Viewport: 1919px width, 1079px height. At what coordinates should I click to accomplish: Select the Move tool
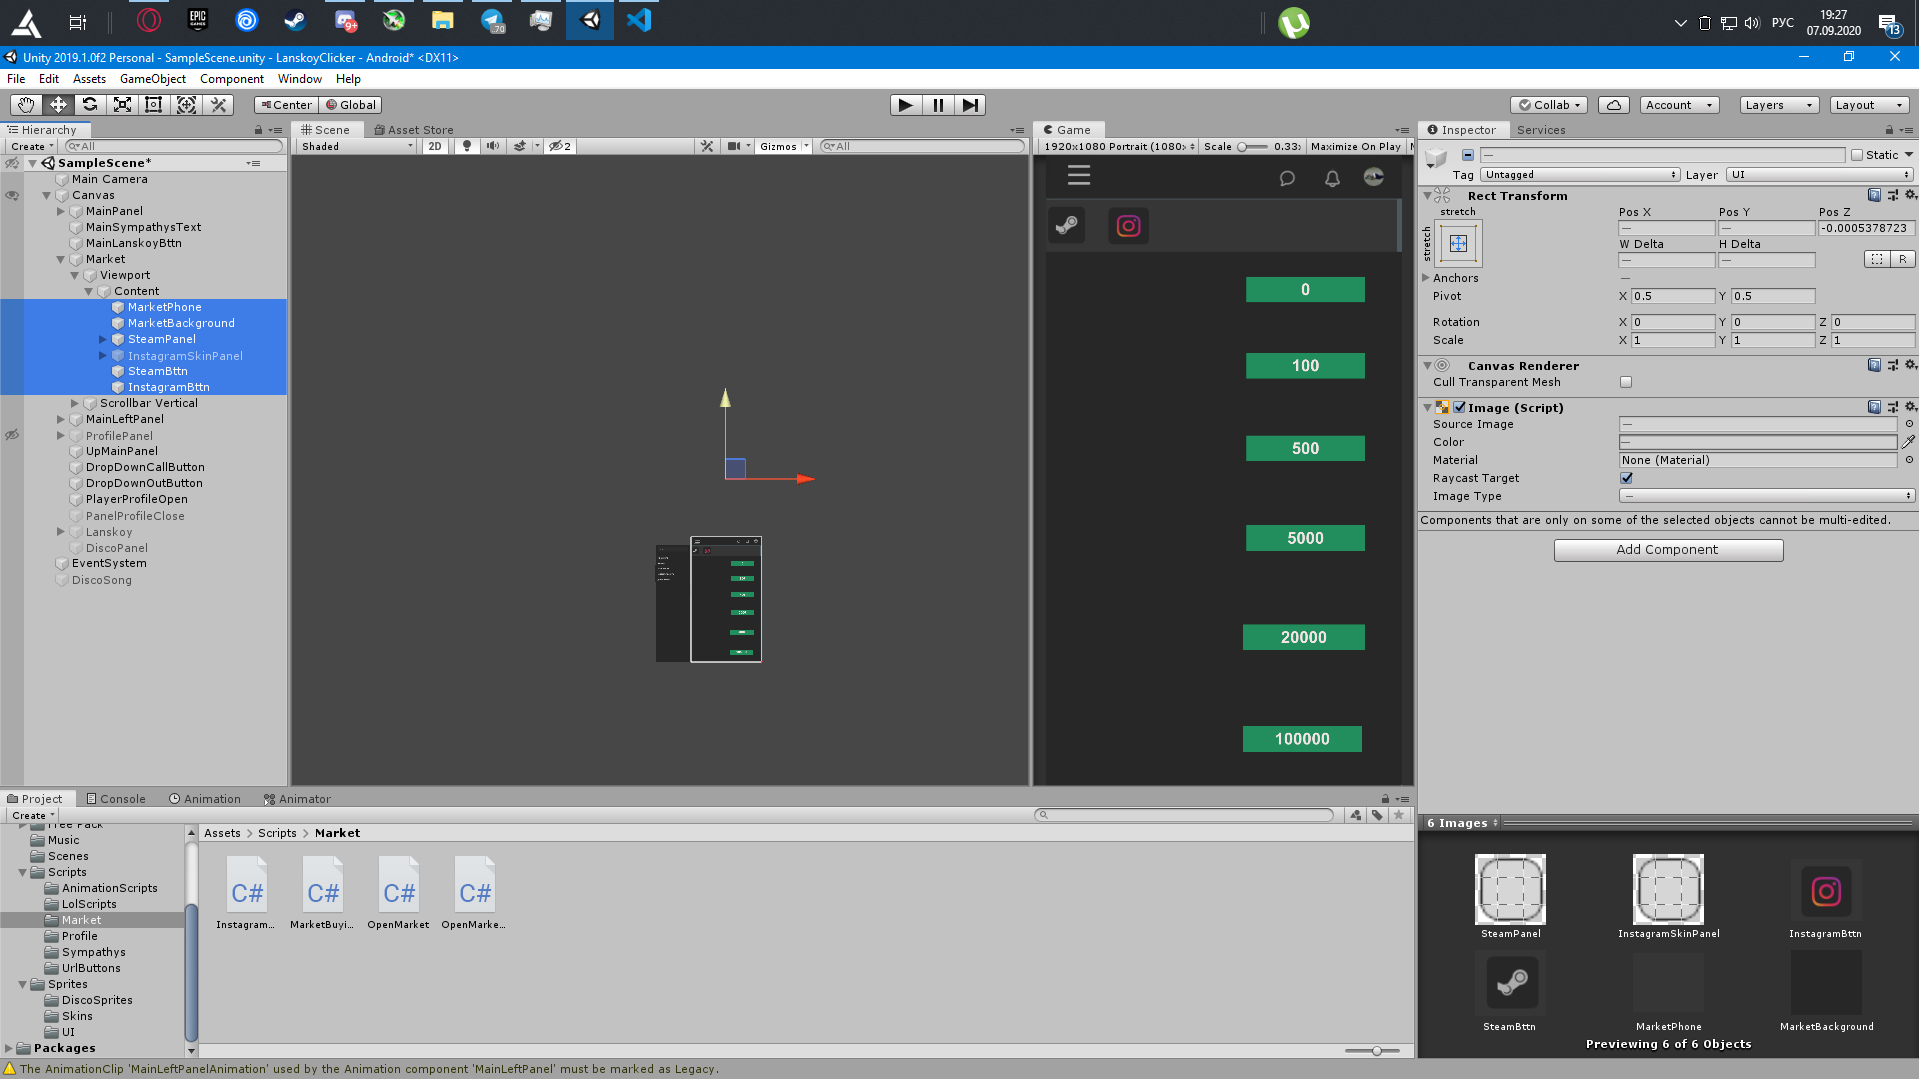[x=58, y=105]
